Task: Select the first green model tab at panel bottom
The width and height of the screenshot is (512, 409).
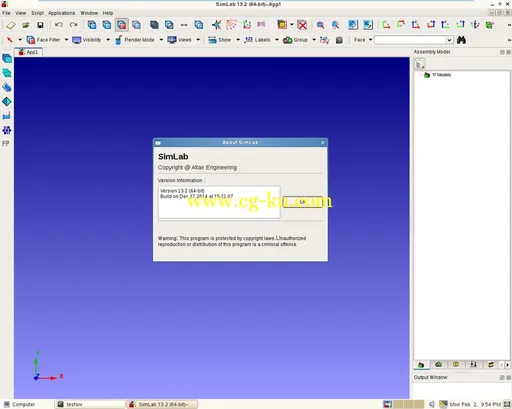Action: 421,365
